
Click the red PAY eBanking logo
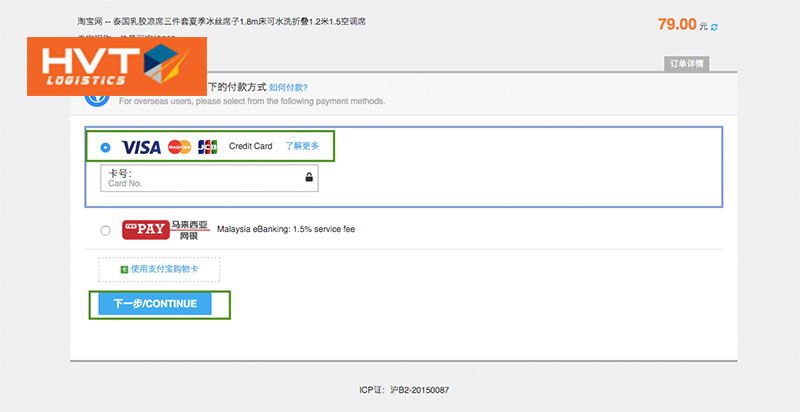pyautogui.click(x=146, y=229)
